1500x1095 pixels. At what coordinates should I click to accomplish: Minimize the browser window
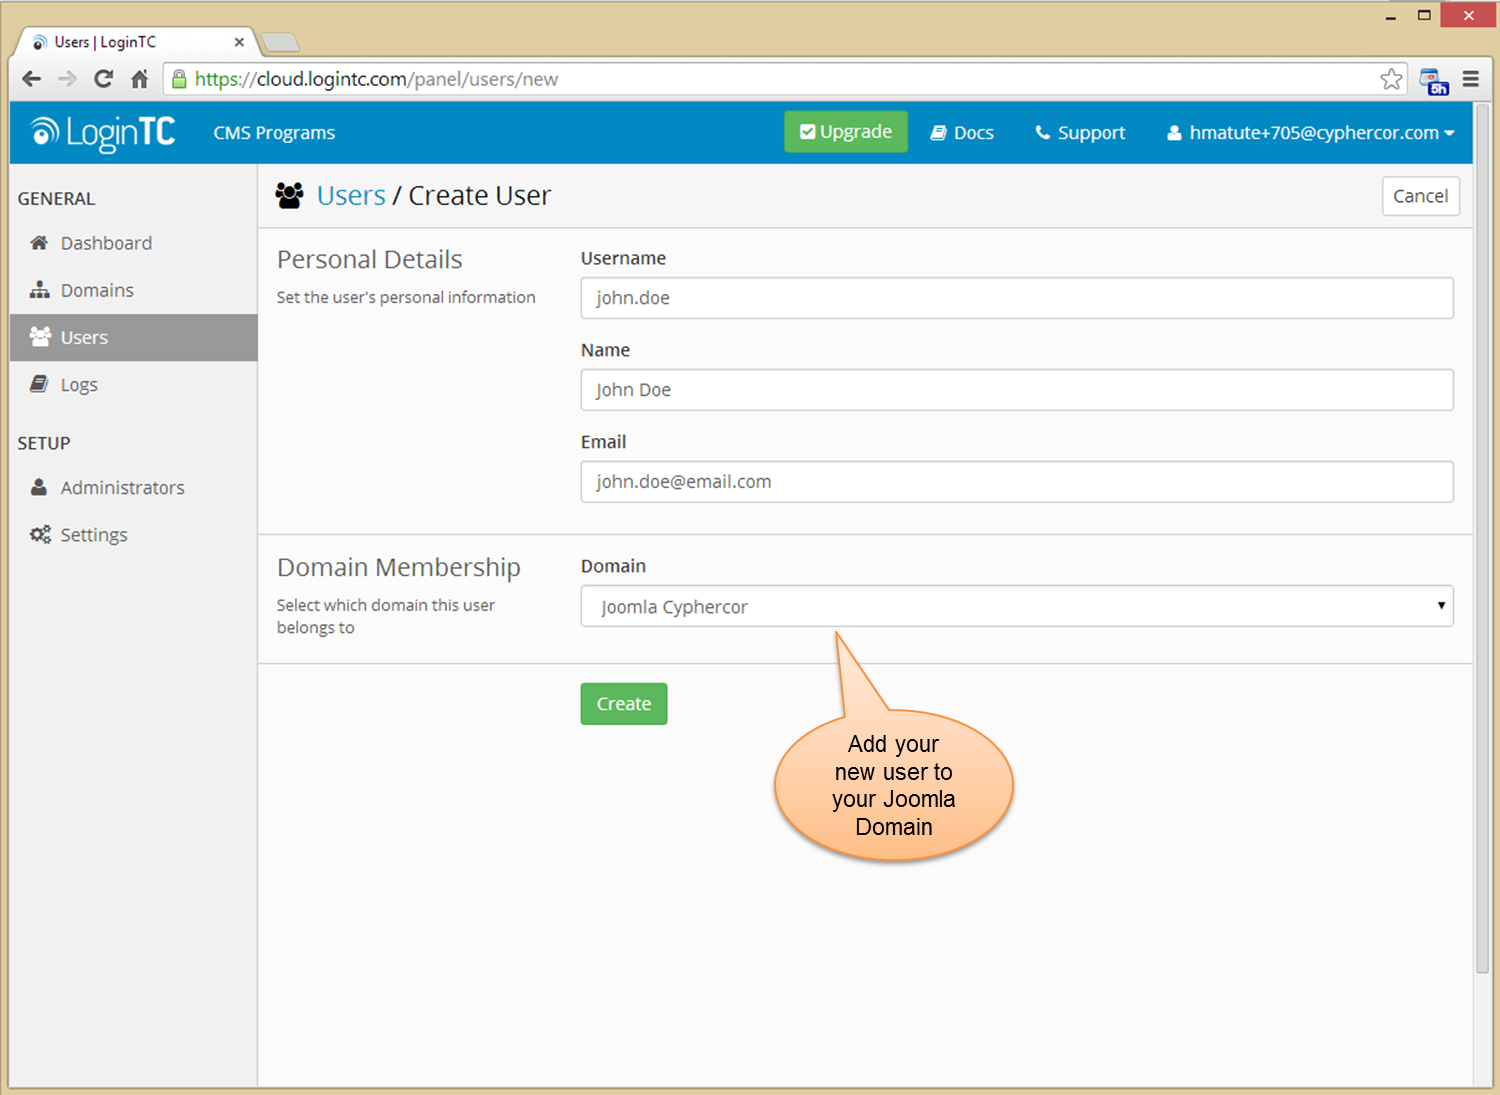coord(1390,16)
